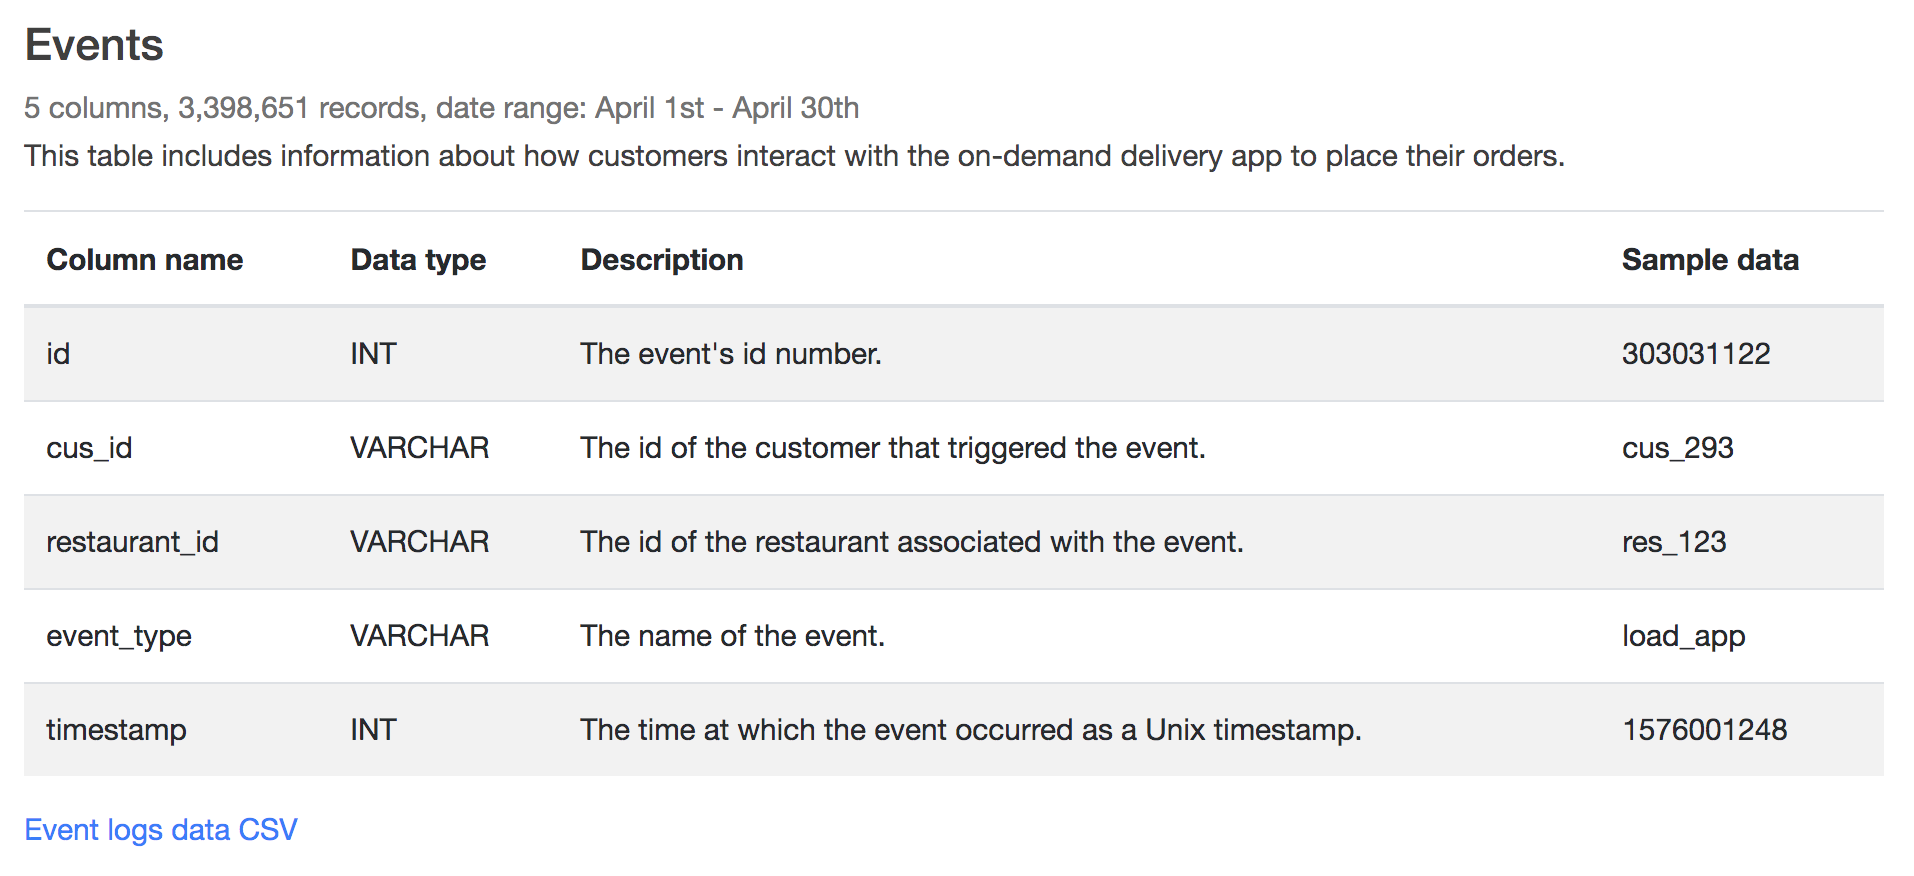Viewport: 1914px width, 876px height.
Task: Click sample value 303031122
Action: (1696, 354)
